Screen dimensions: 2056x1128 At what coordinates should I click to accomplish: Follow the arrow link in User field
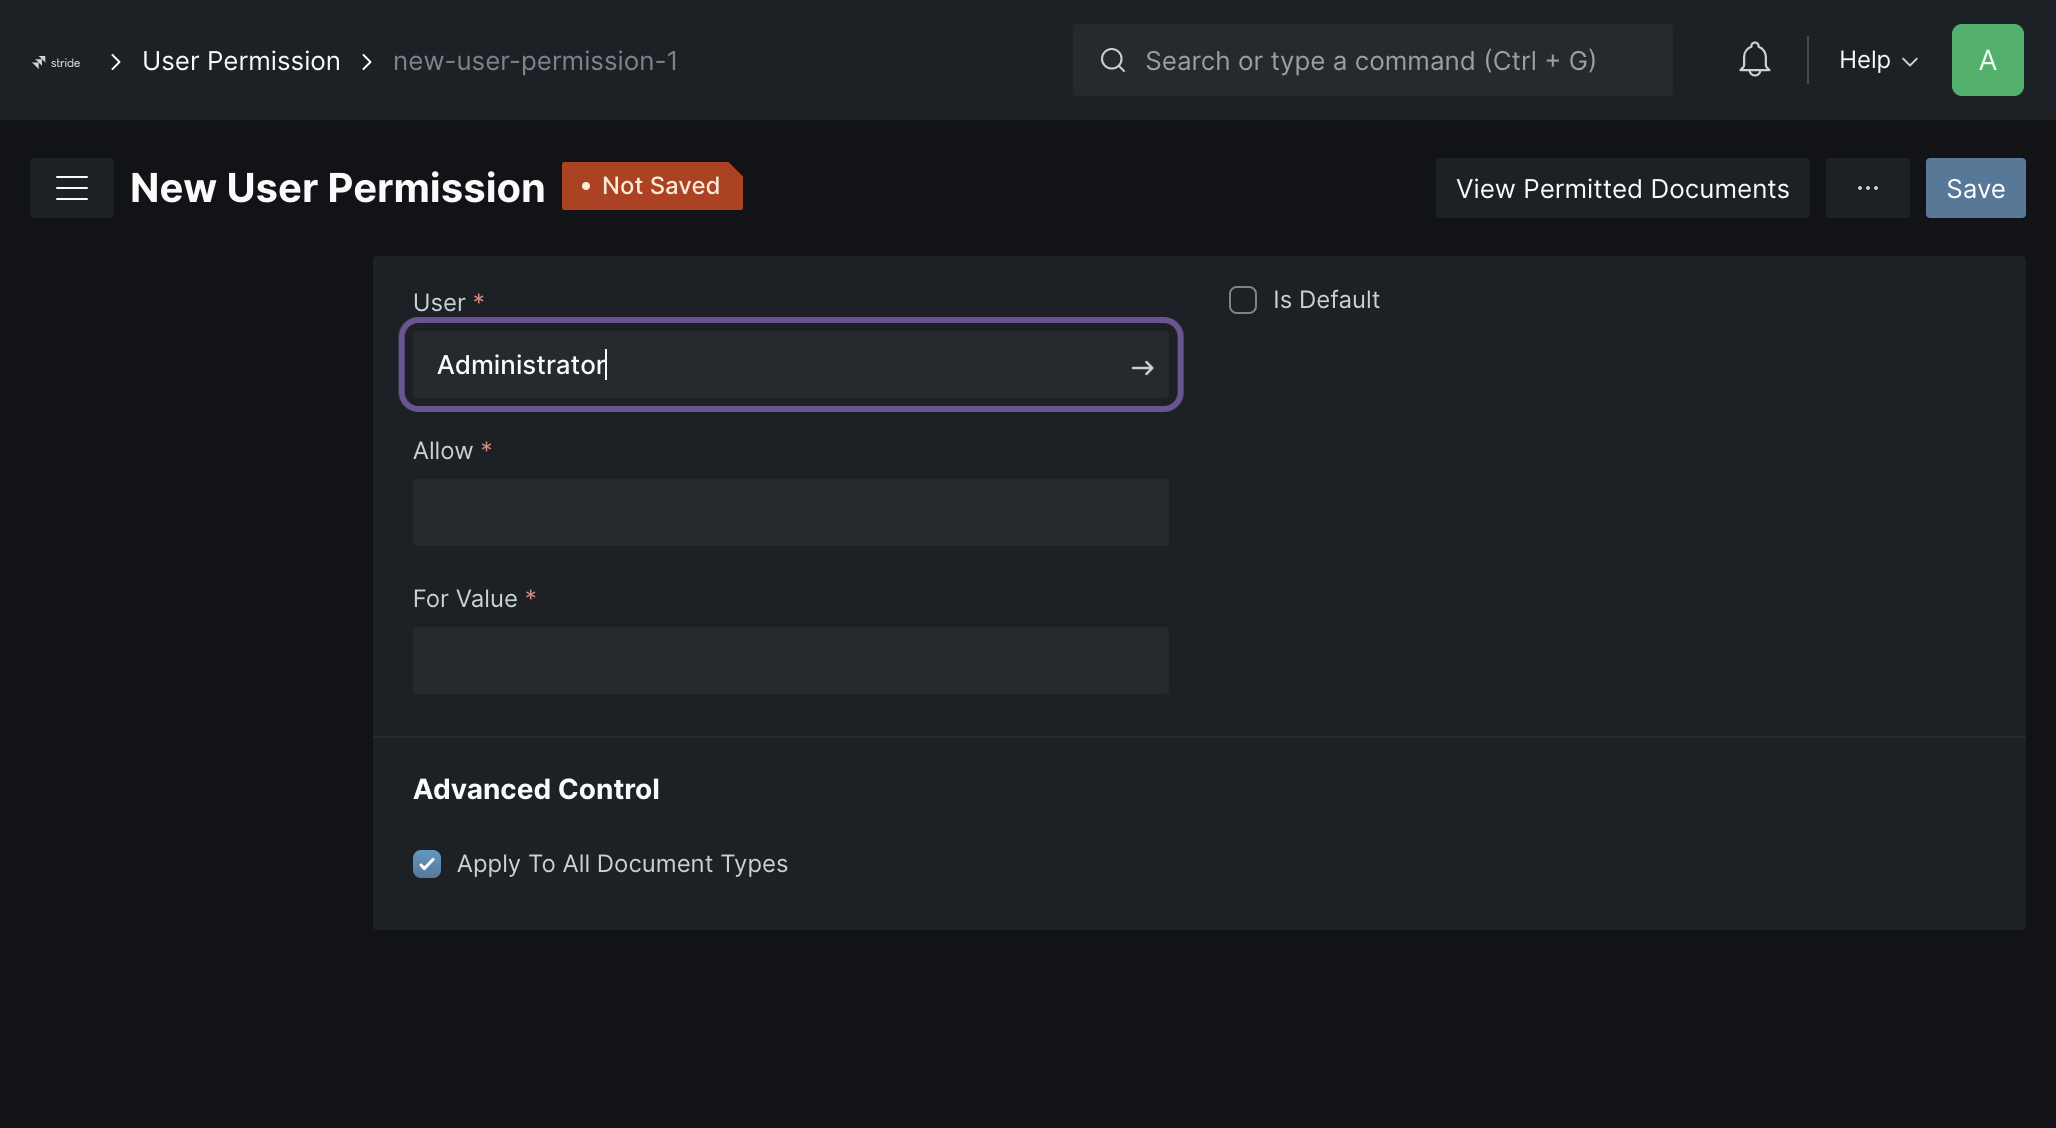(1142, 368)
